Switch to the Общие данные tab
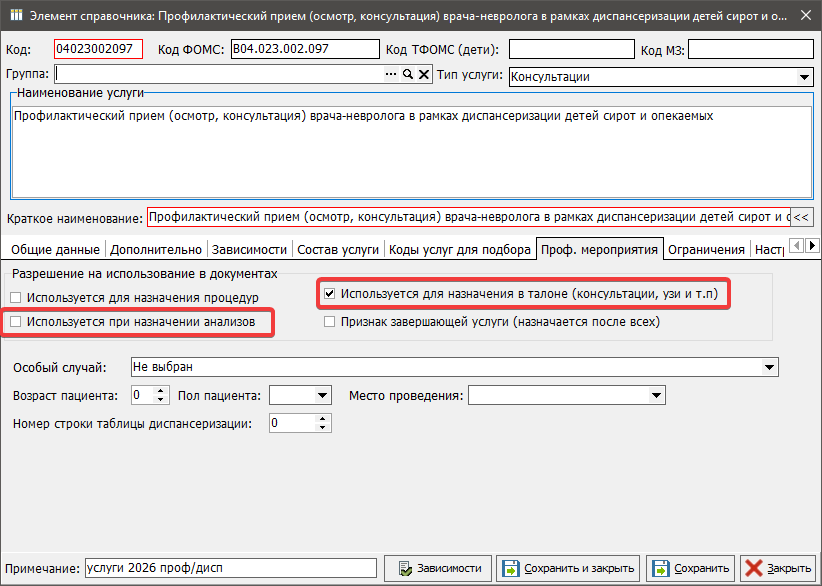Image resolution: width=822 pixels, height=586 pixels. 56,249
